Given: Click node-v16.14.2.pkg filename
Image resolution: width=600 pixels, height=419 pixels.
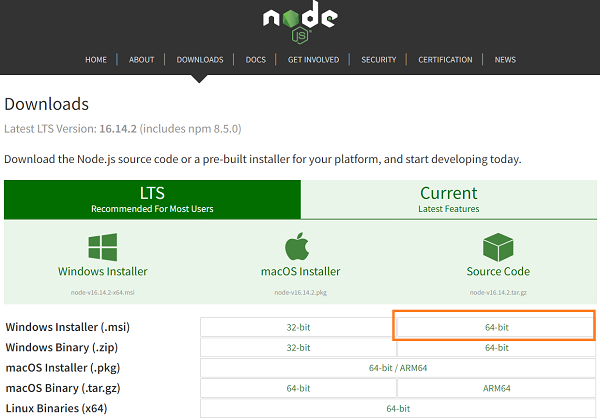Looking at the screenshot, I should pos(300,292).
